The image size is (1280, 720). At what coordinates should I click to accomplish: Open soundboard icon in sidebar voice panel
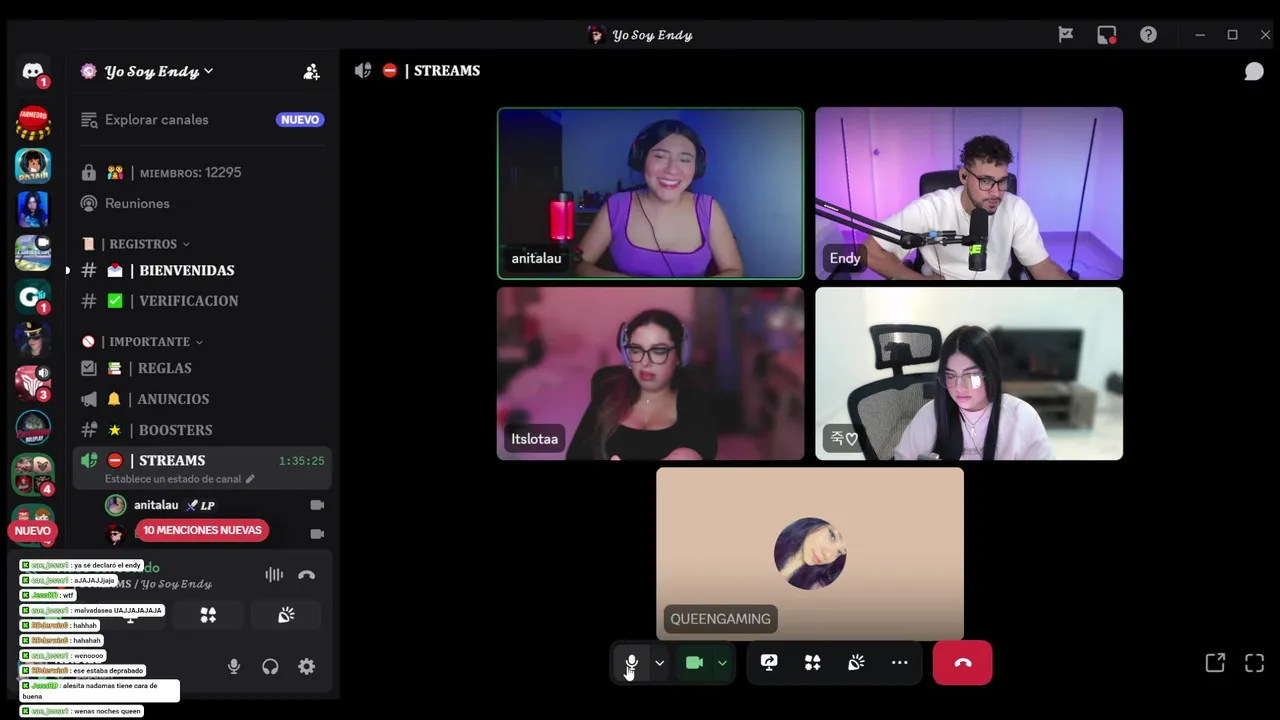pos(286,615)
